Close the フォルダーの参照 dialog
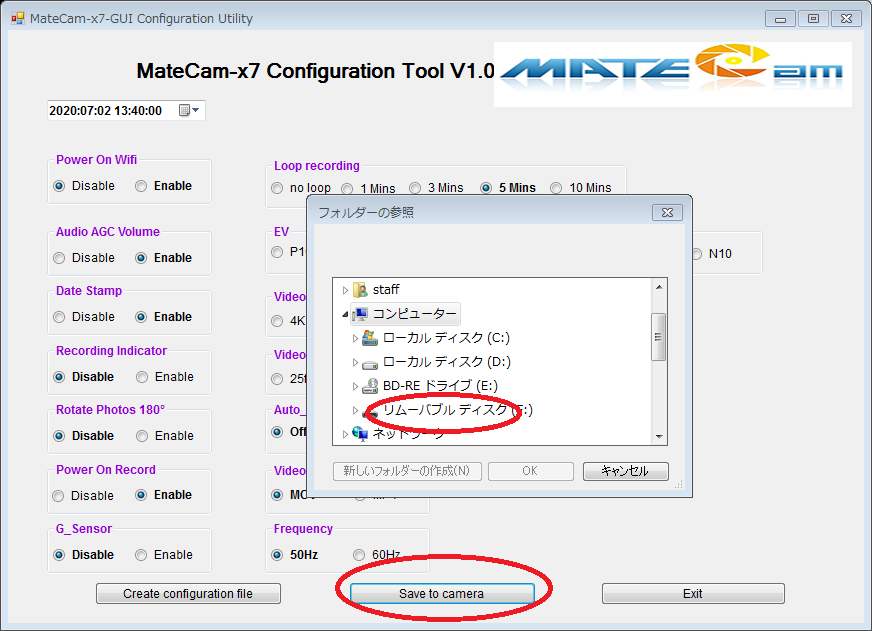 pyautogui.click(x=667, y=212)
